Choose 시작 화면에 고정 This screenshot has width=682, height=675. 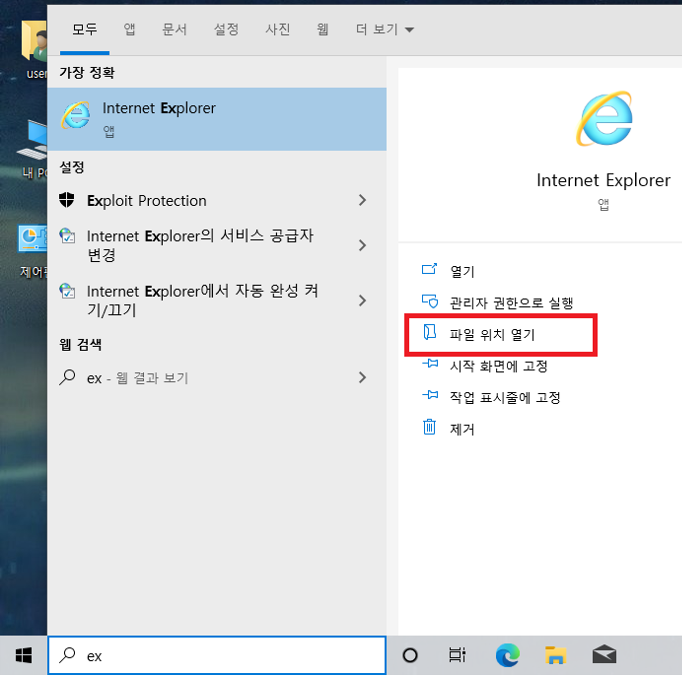pyautogui.click(x=498, y=366)
